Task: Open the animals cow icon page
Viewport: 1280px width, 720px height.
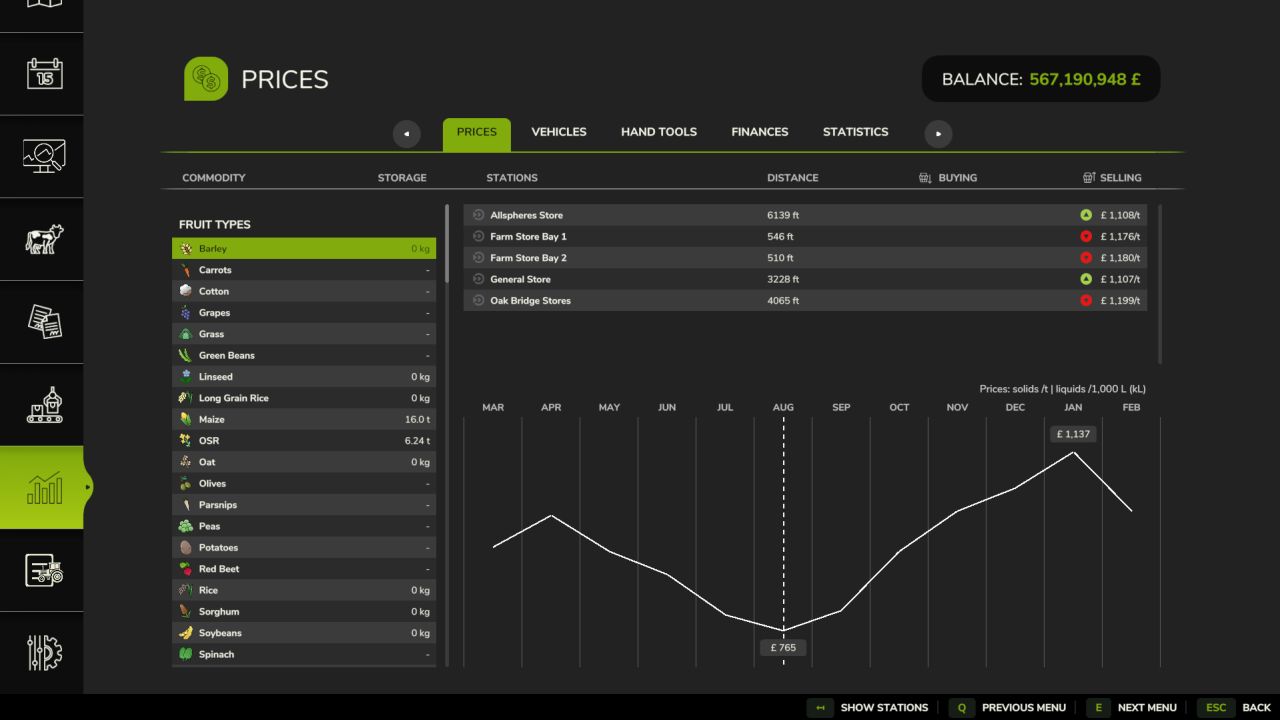Action: tap(43, 239)
